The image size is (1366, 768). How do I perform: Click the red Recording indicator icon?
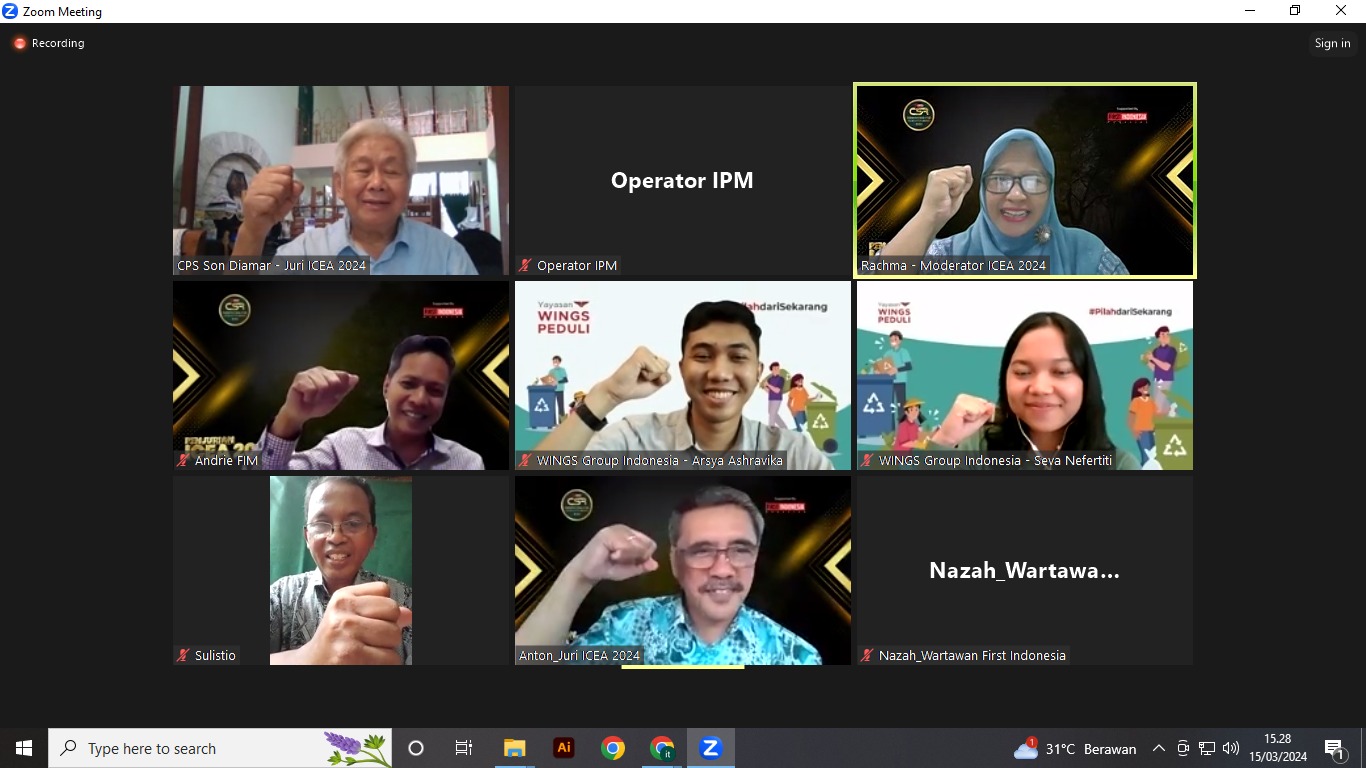pos(19,44)
